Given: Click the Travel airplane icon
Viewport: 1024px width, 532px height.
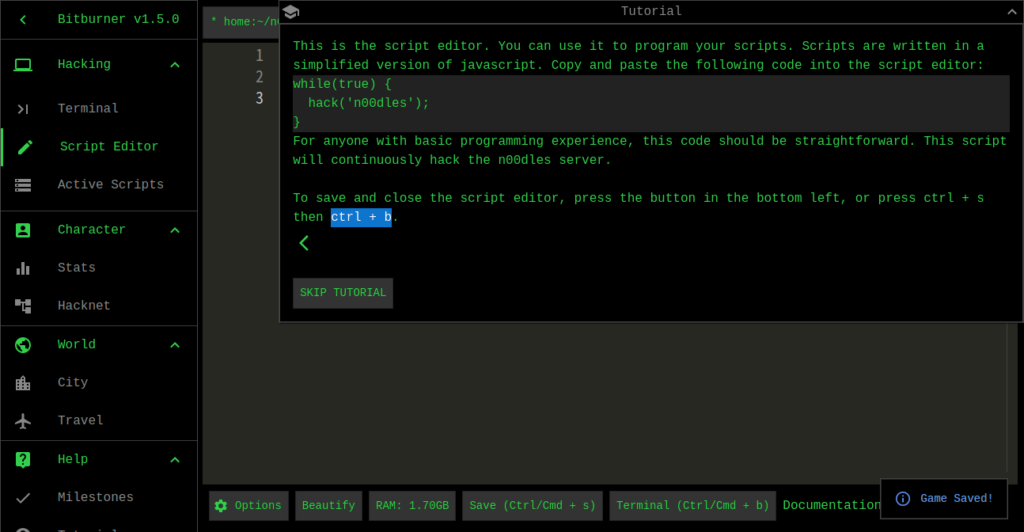Looking at the screenshot, I should coord(23,420).
